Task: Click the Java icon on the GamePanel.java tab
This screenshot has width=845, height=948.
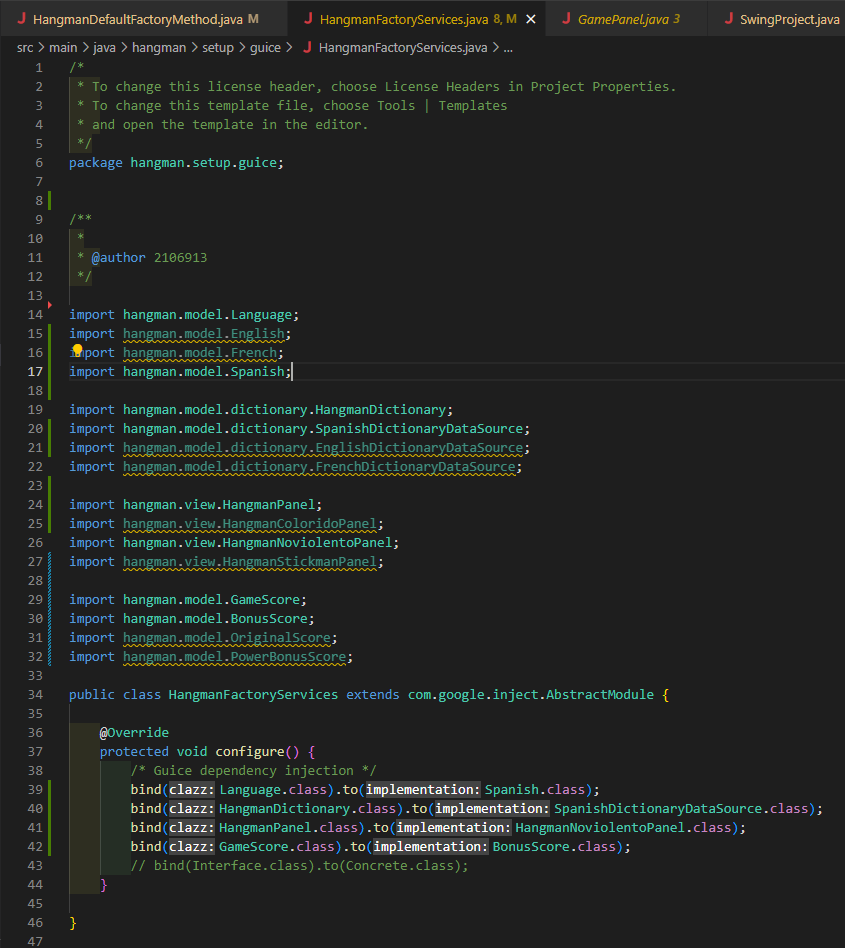Action: pos(566,17)
